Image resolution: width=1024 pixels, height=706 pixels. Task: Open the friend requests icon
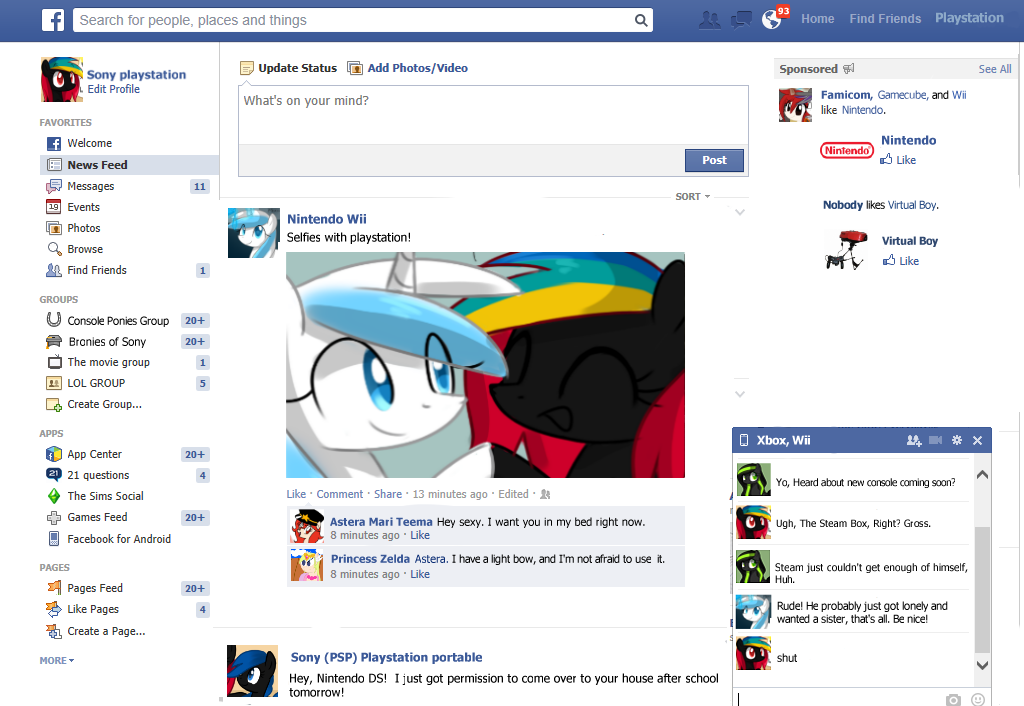pos(709,20)
